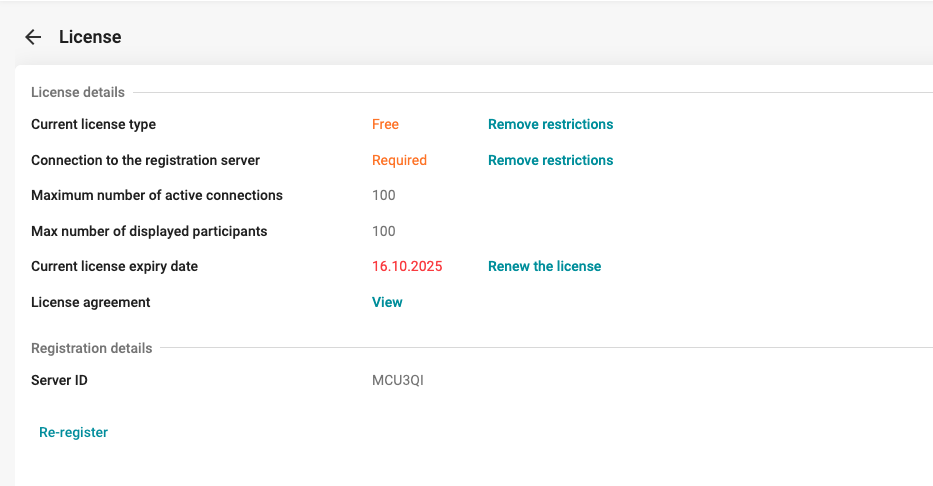Click the License details section header

point(78,92)
